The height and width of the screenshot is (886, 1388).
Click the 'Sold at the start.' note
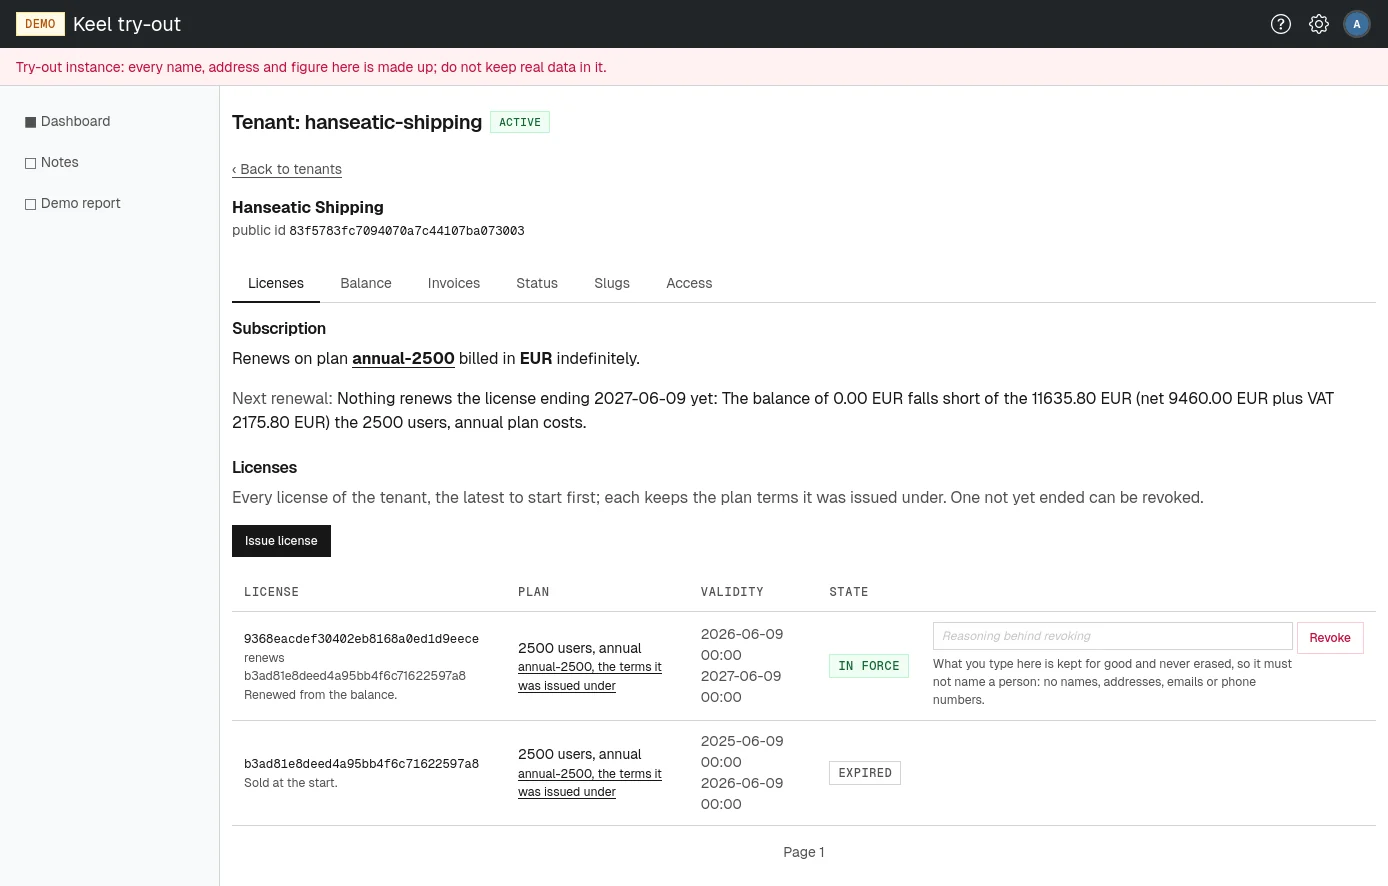tap(291, 783)
